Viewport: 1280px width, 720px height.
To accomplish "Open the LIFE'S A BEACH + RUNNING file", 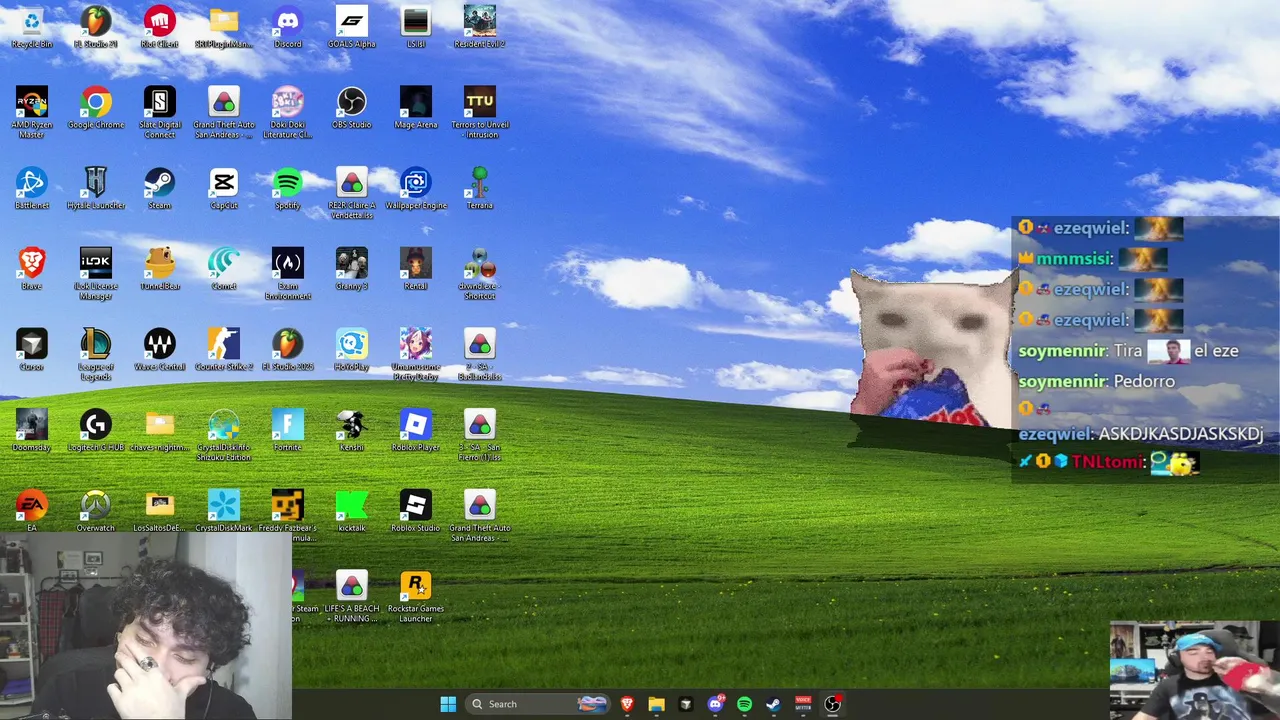I will coord(351,597).
